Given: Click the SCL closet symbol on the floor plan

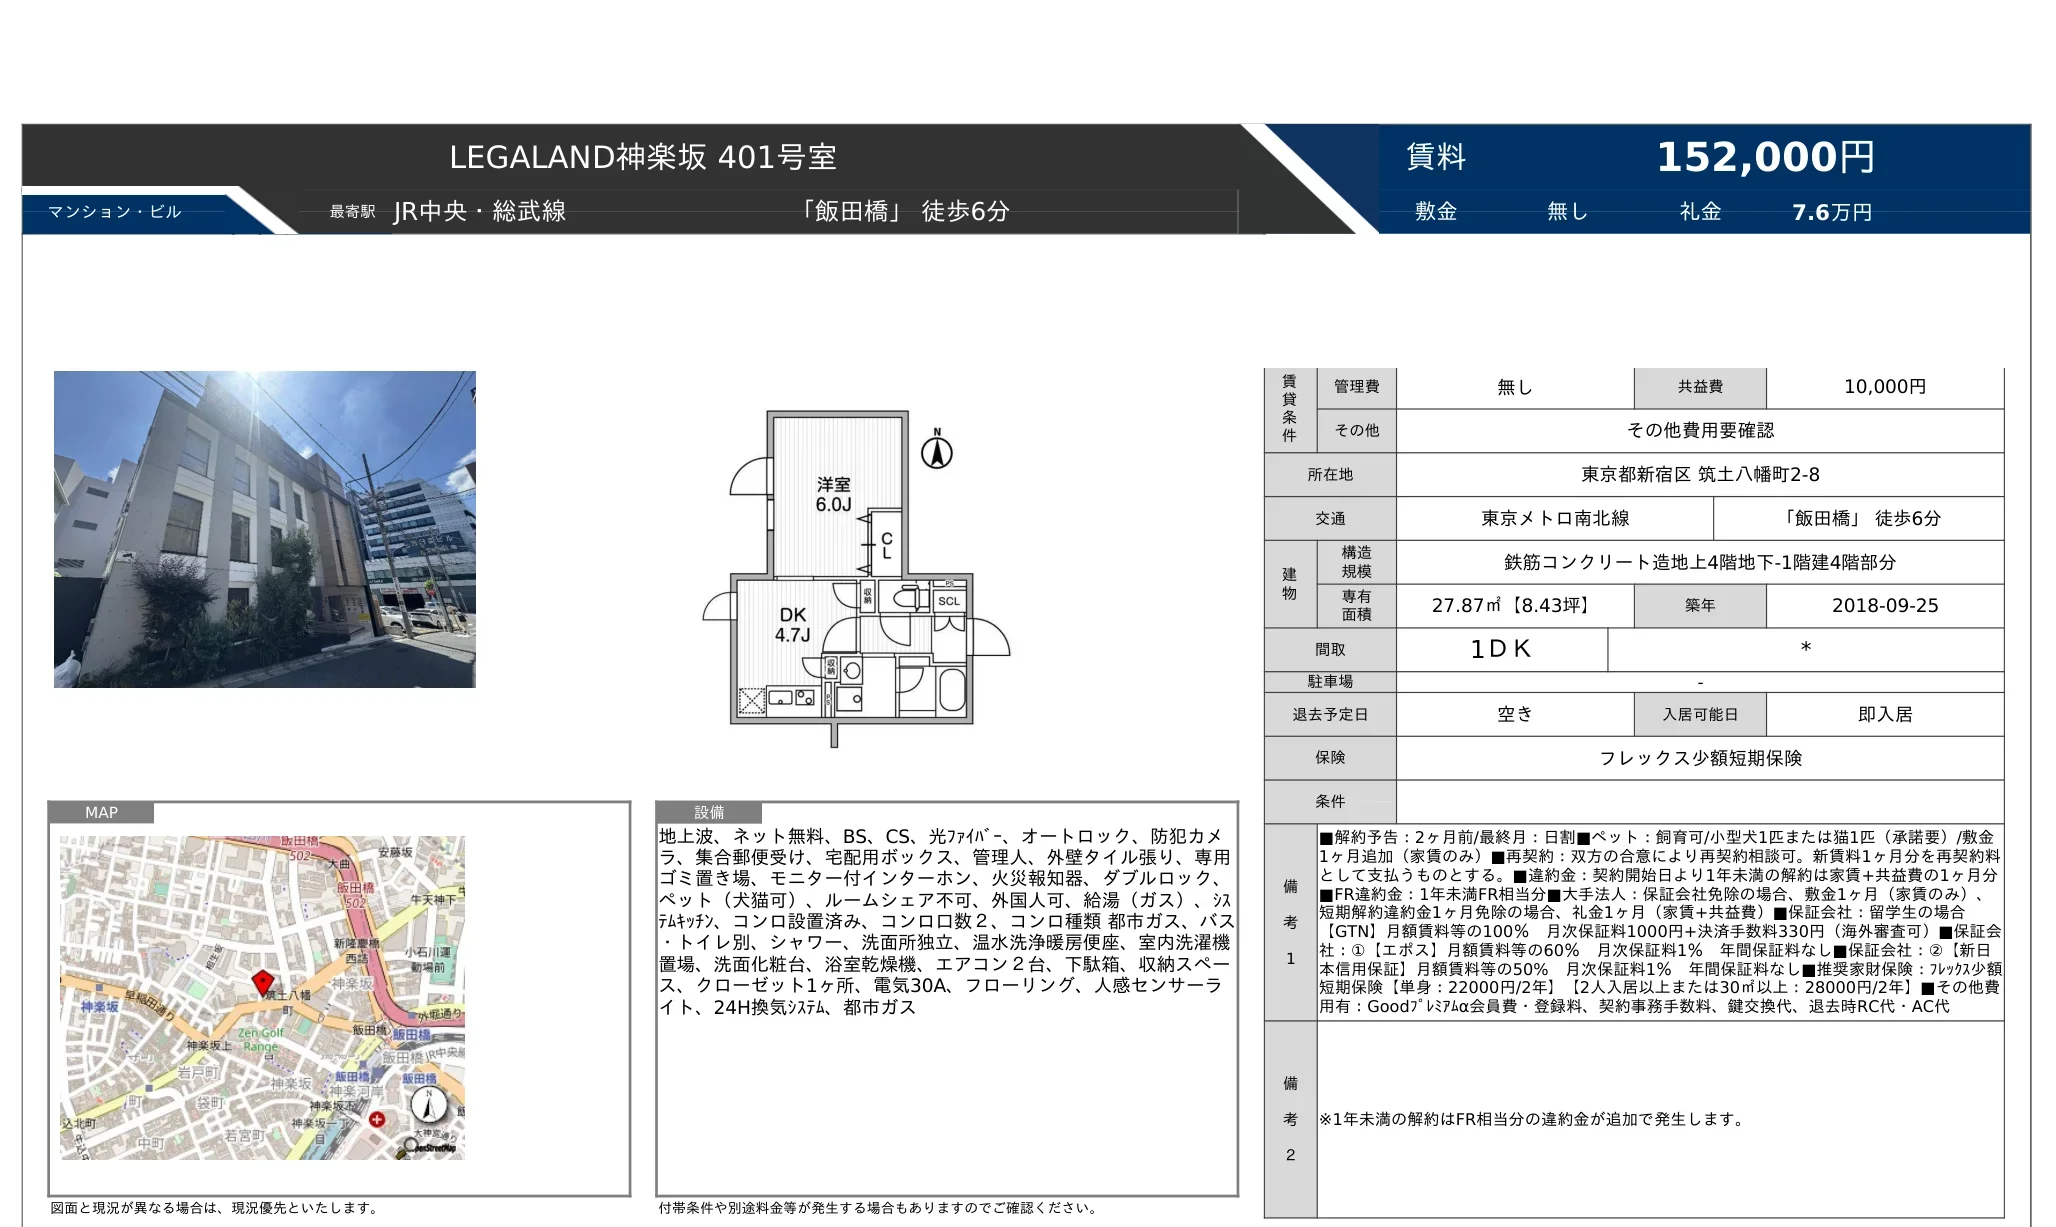Looking at the screenshot, I should tap(948, 600).
